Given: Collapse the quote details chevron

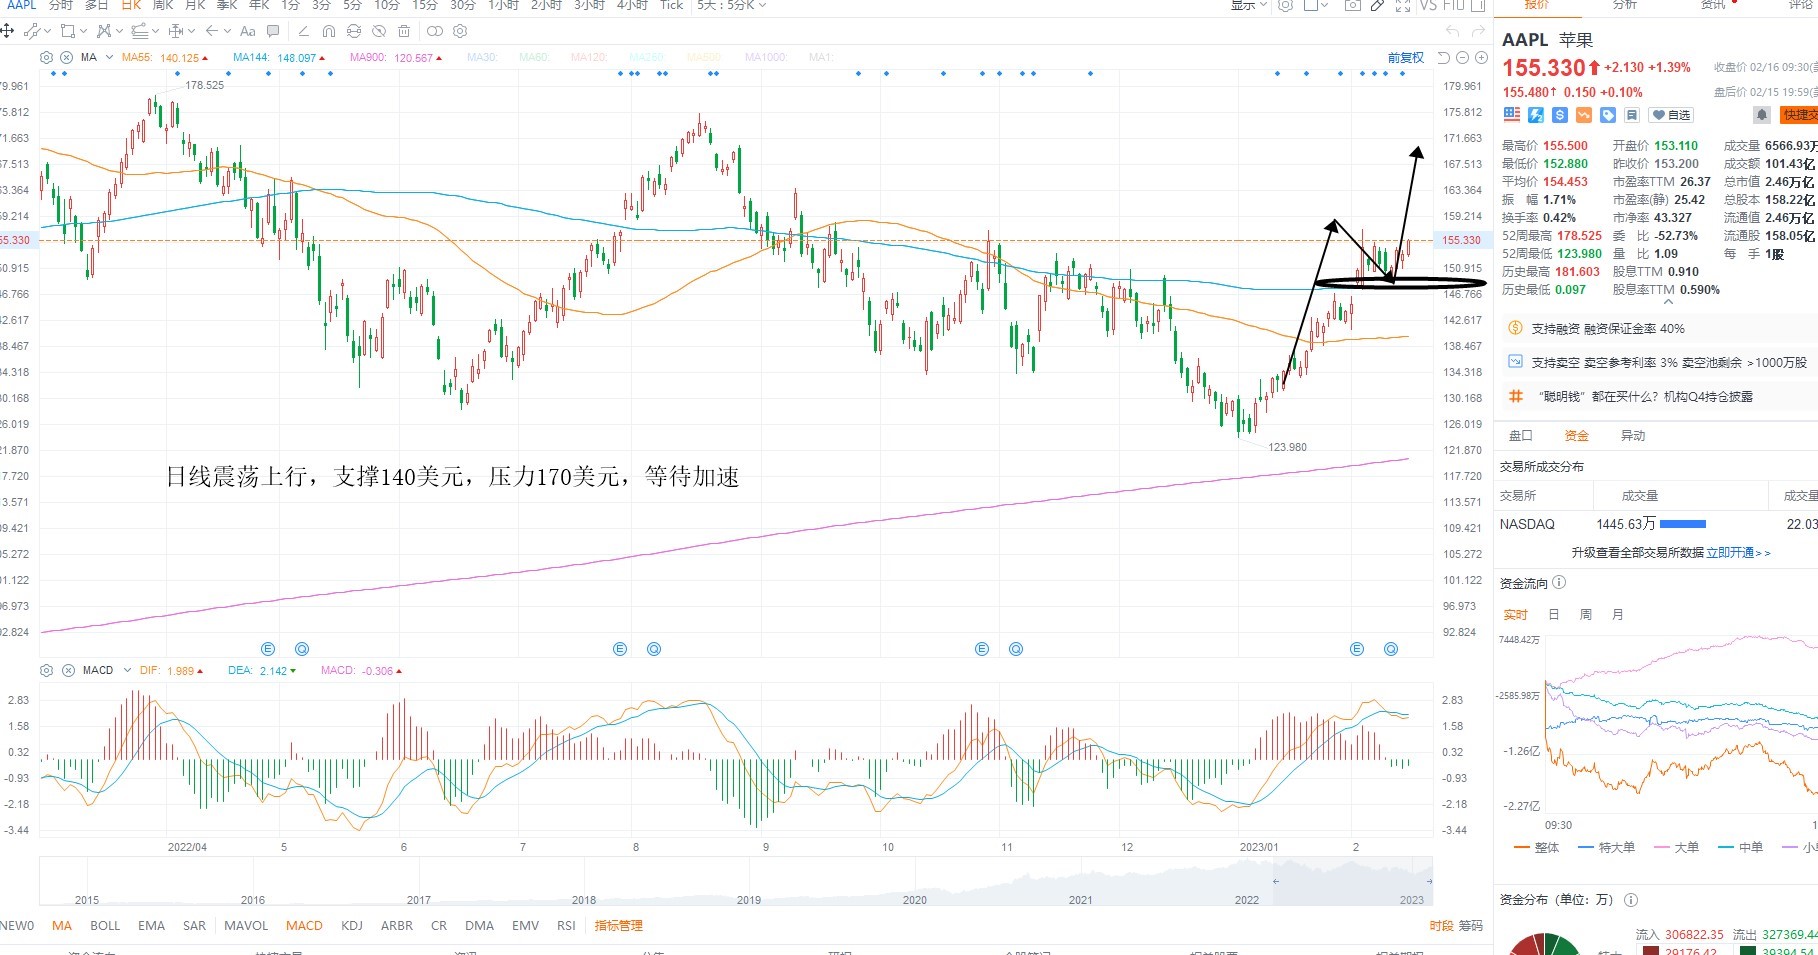Looking at the screenshot, I should point(1668,301).
